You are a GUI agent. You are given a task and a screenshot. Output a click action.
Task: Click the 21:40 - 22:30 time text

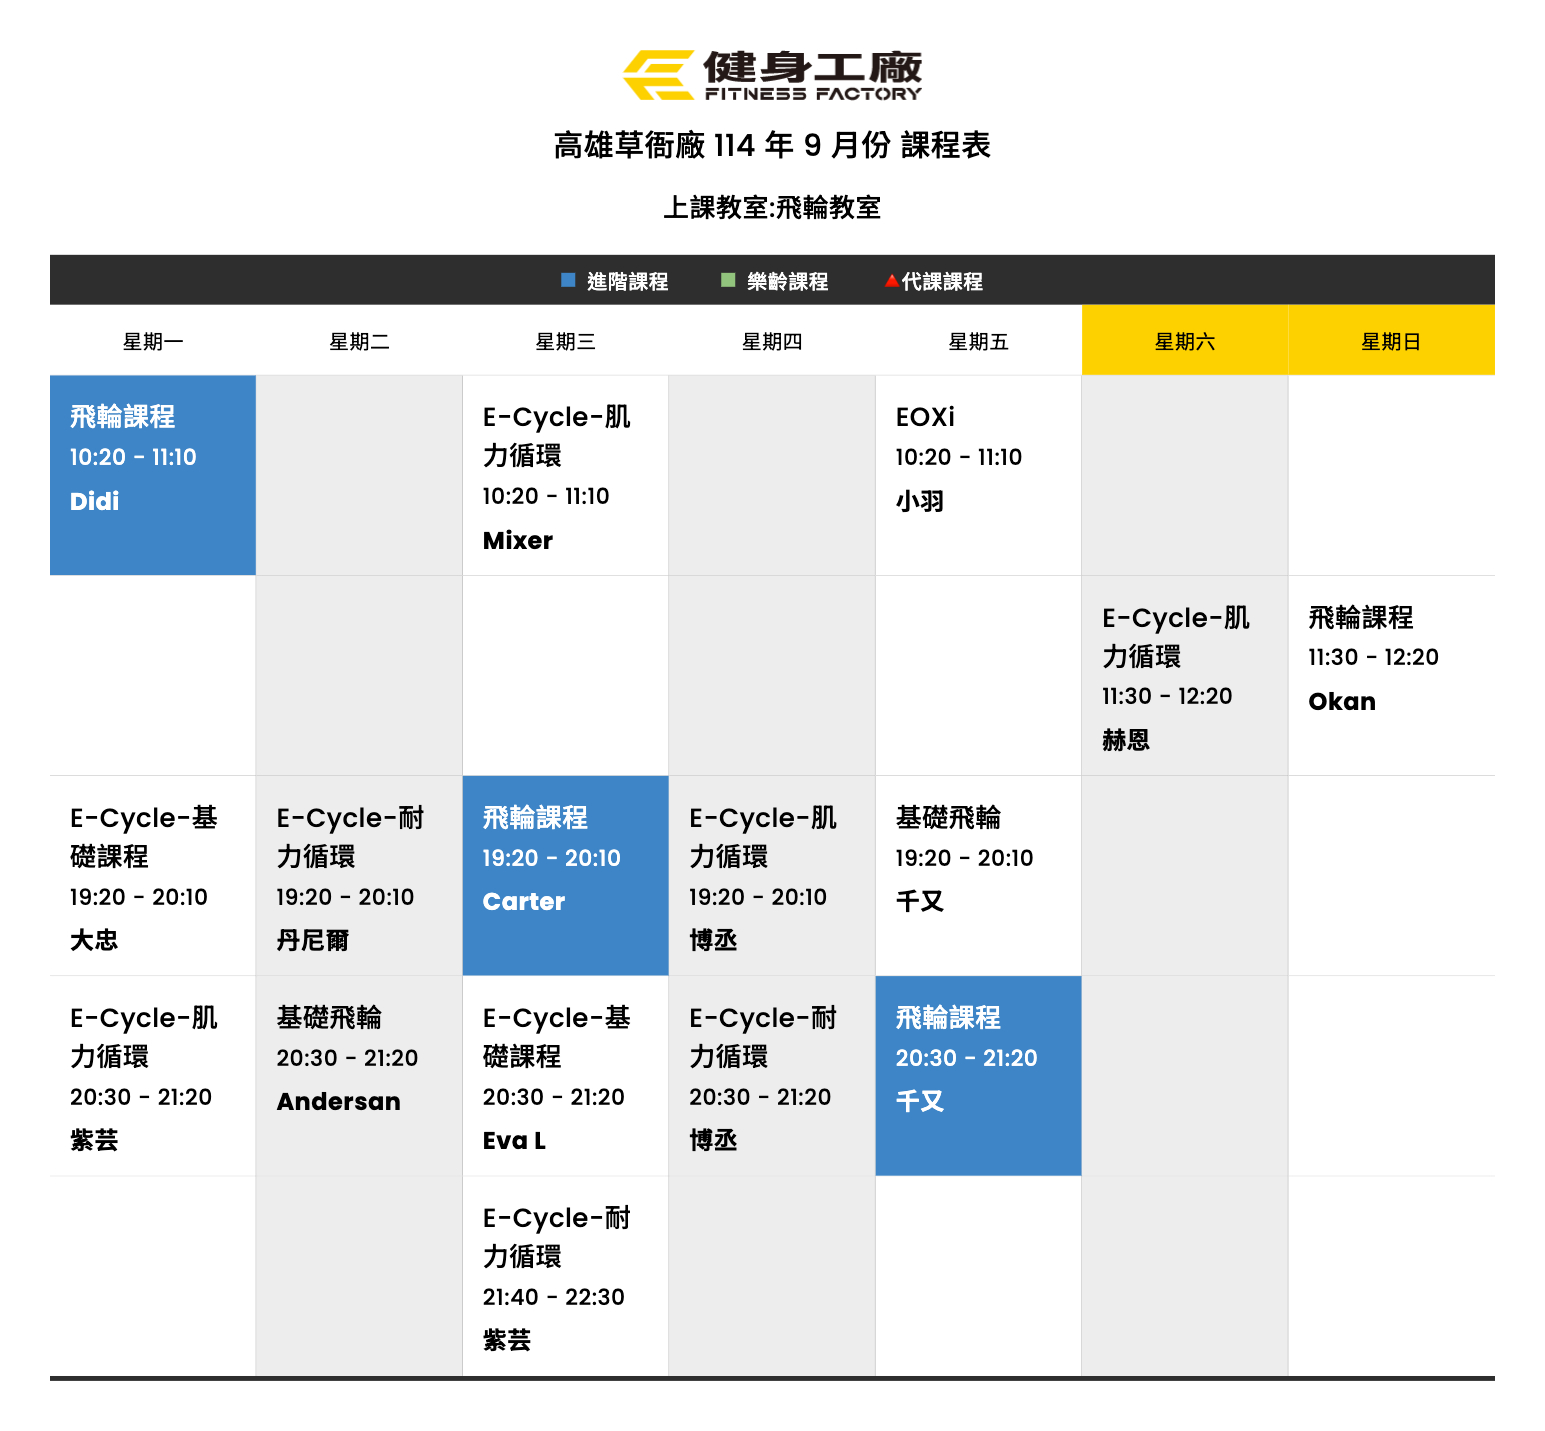(x=554, y=1297)
